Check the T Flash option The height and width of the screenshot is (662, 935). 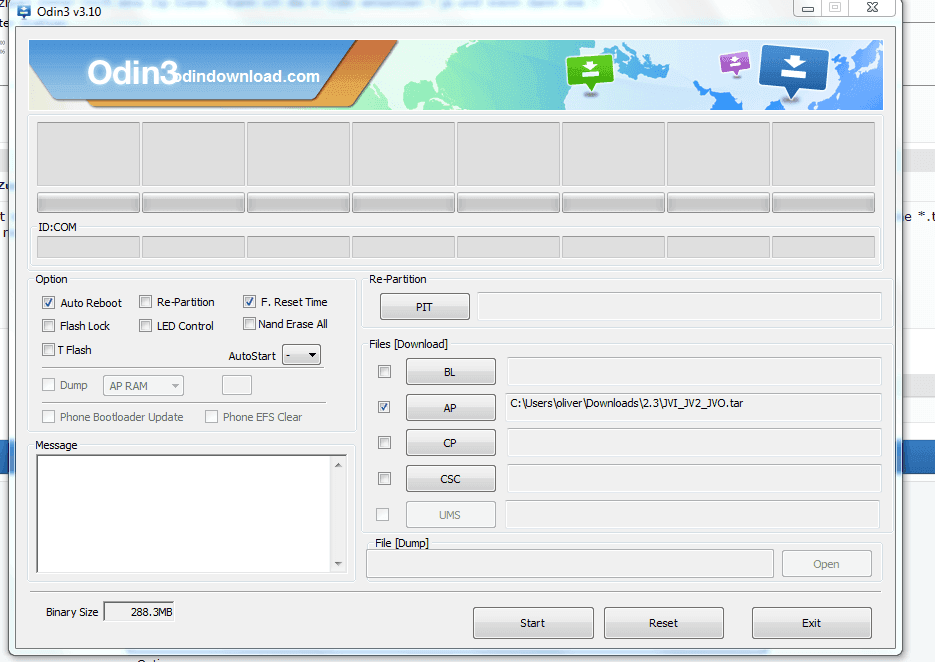[48, 349]
